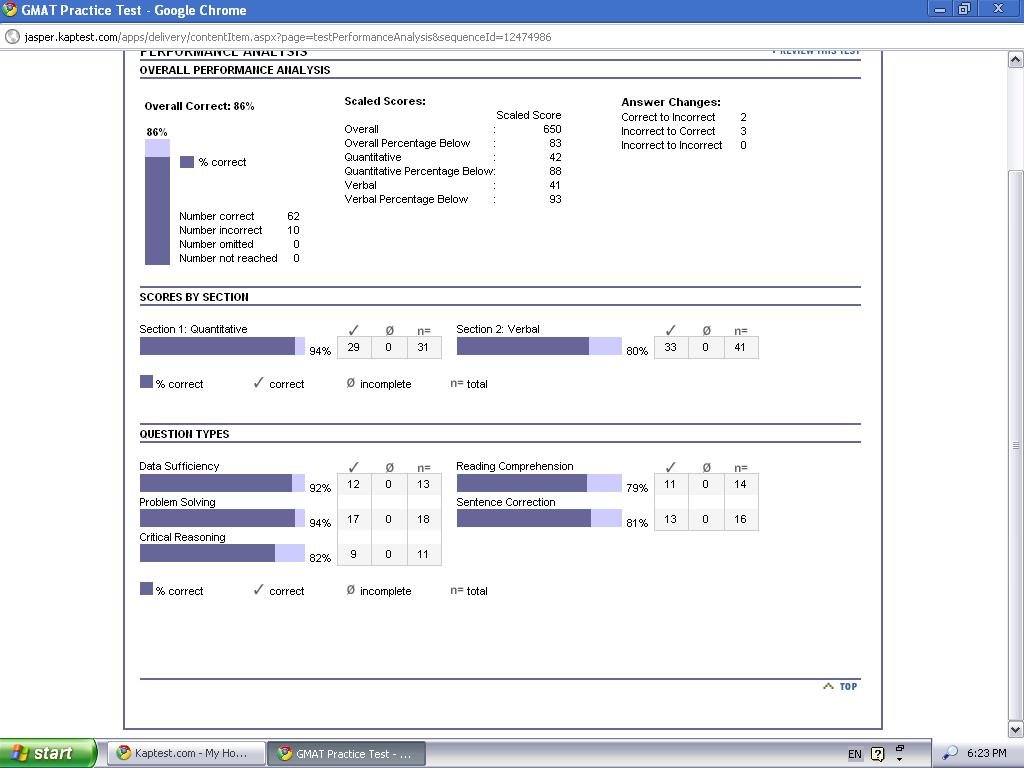1024x768 pixels.
Task: Click the globe icon in address bar
Action: point(12,37)
